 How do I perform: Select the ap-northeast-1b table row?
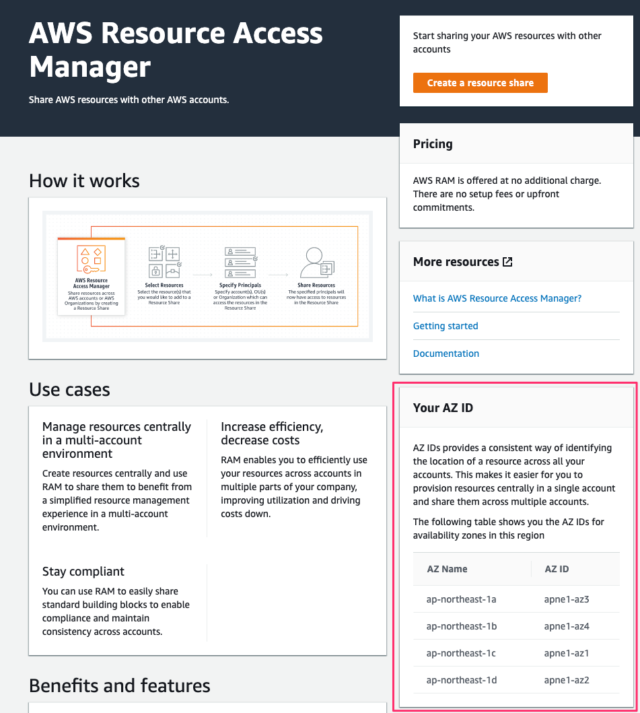click(x=516, y=626)
